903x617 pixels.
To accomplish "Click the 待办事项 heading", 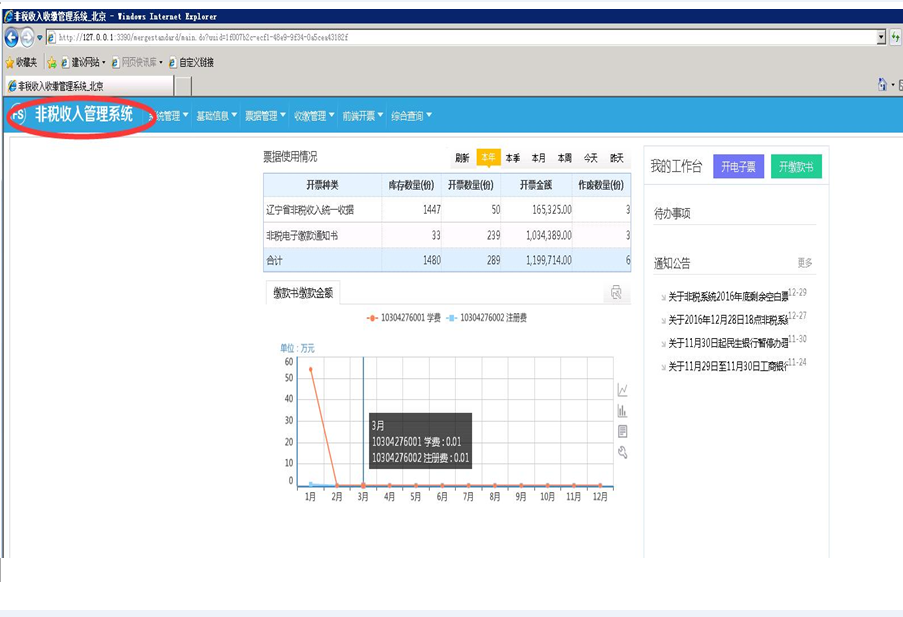I will pyautogui.click(x=672, y=214).
